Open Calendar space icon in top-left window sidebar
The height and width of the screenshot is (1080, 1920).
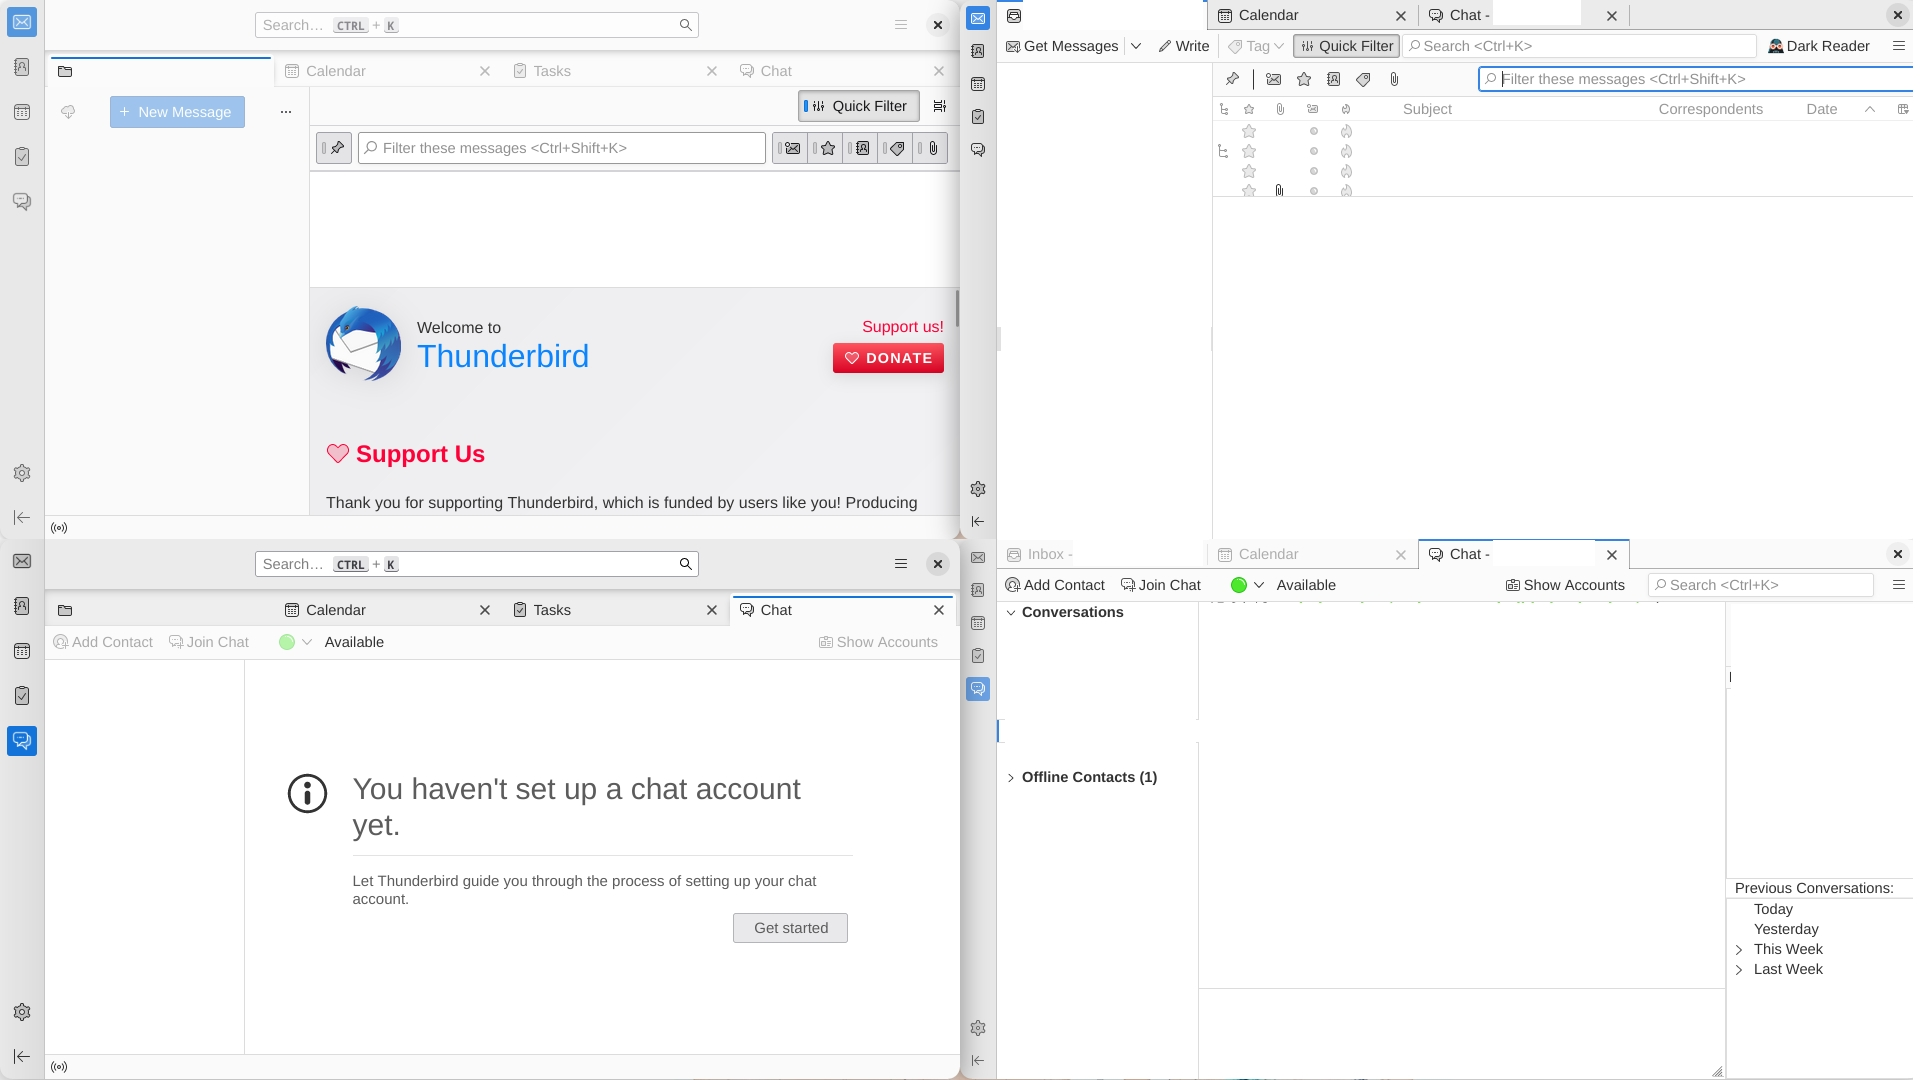(x=22, y=112)
